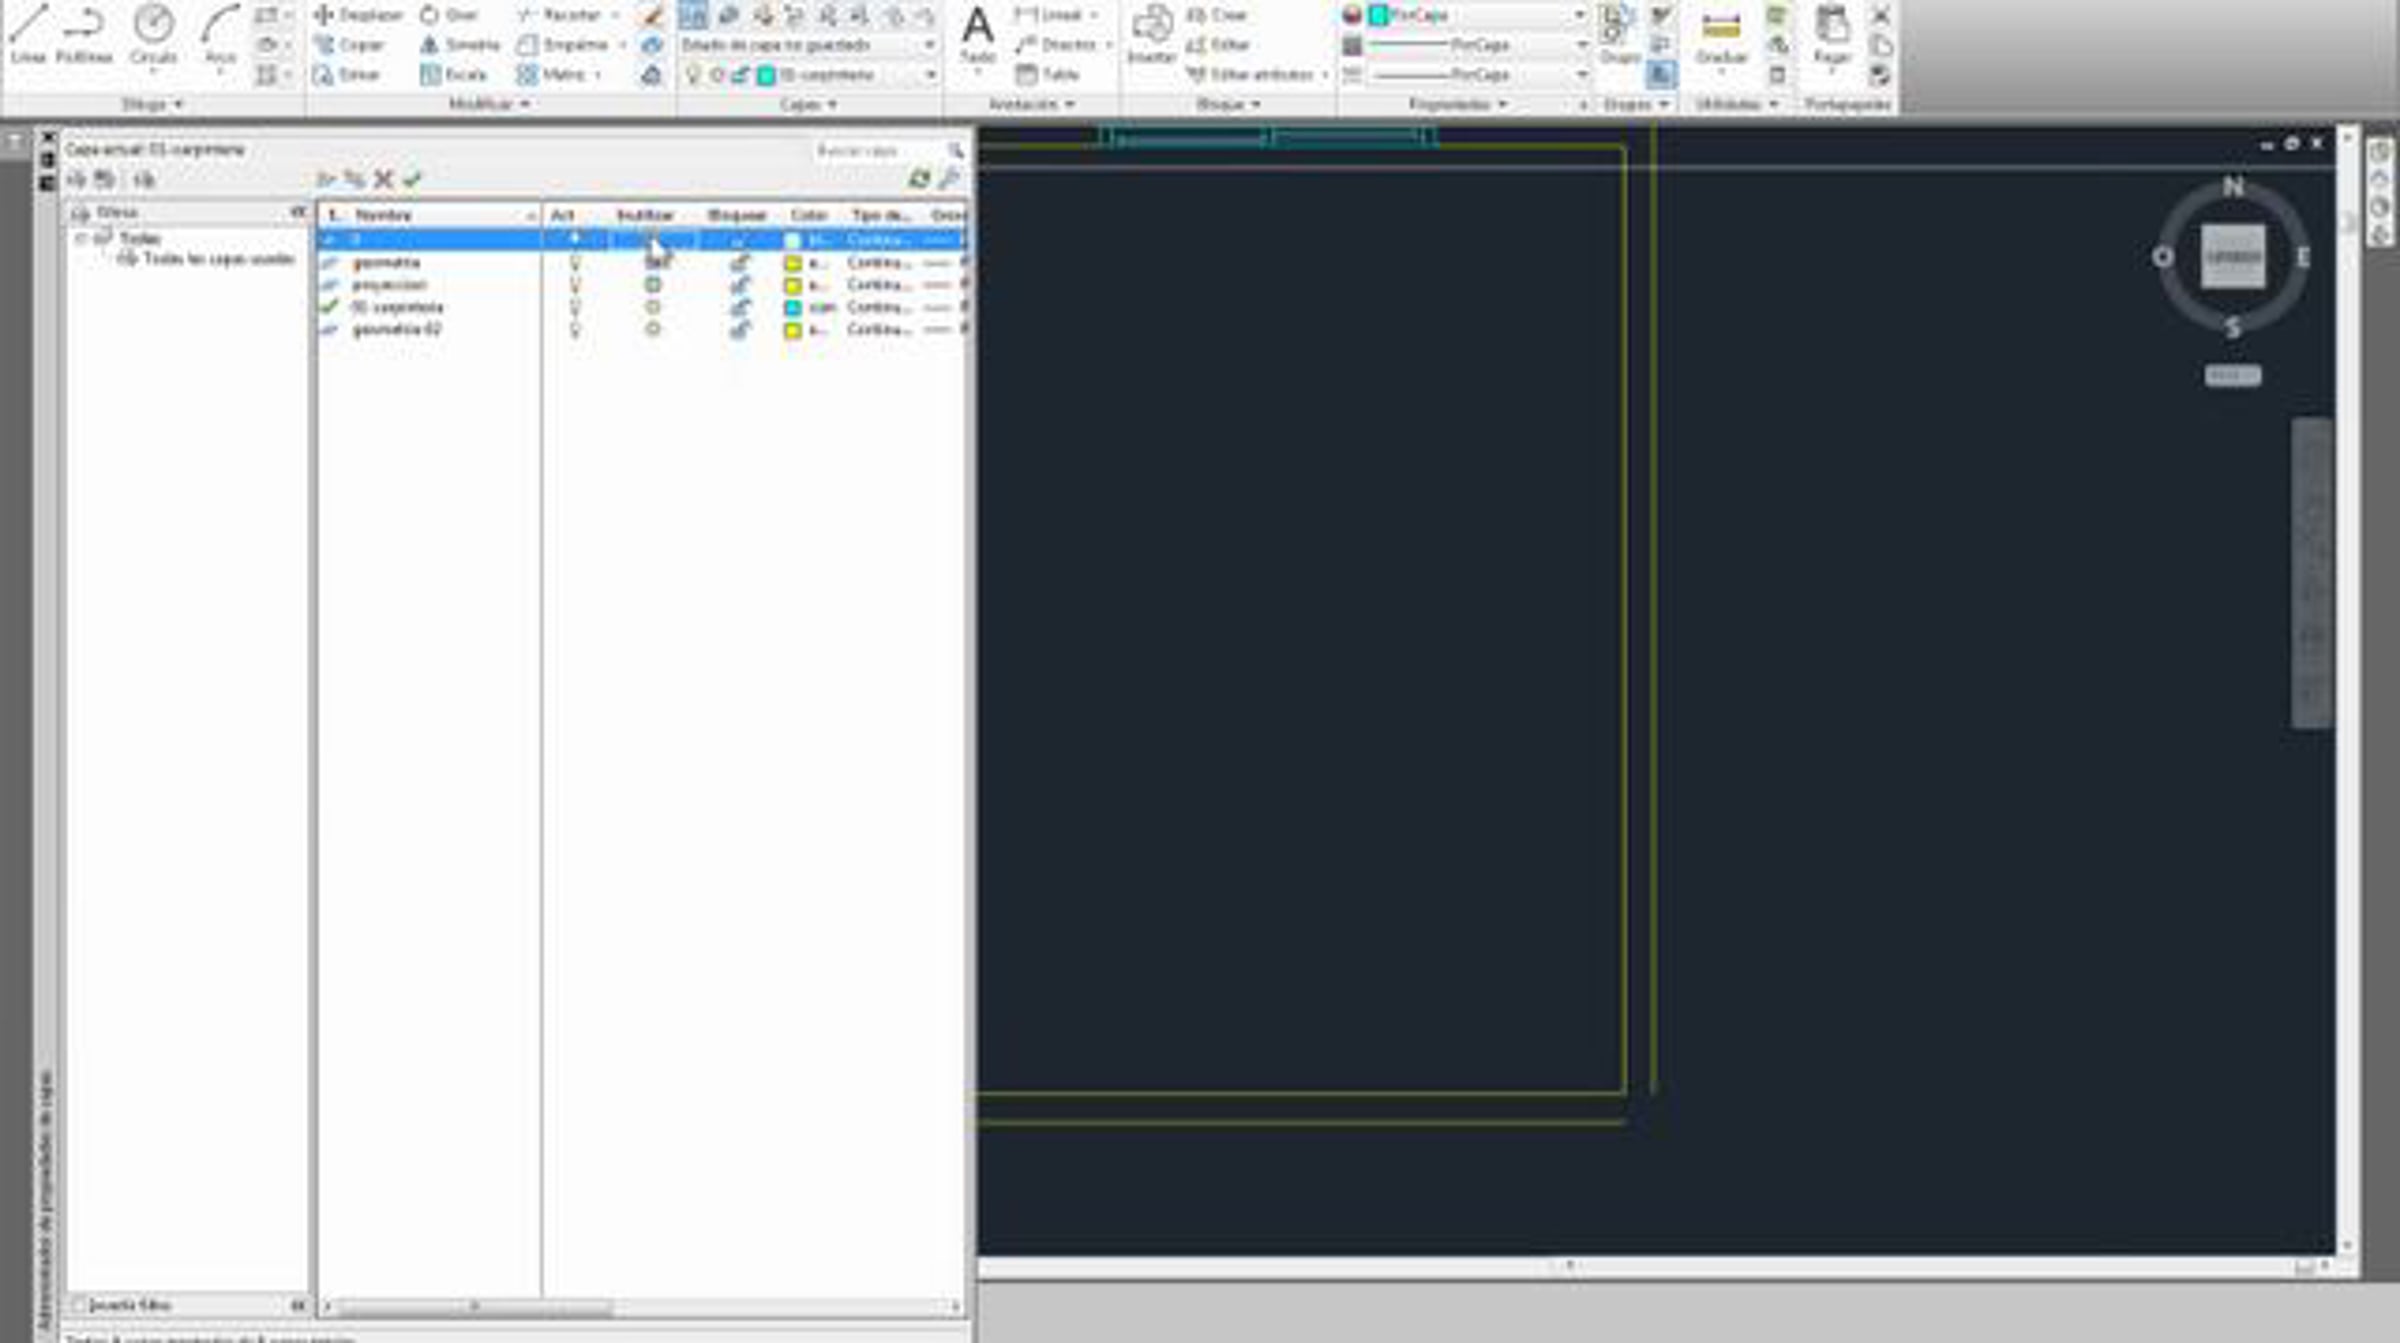Set layer current with green checkmark icon
The width and height of the screenshot is (2400, 1343).
click(412, 180)
